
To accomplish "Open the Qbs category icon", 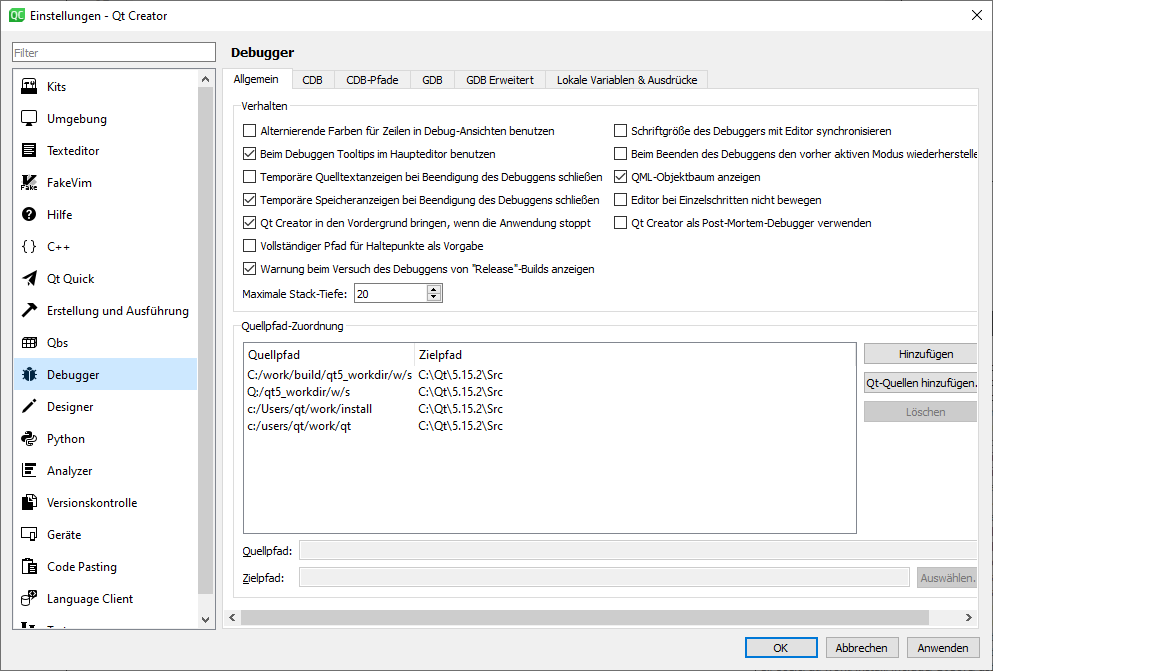I will (x=29, y=342).
